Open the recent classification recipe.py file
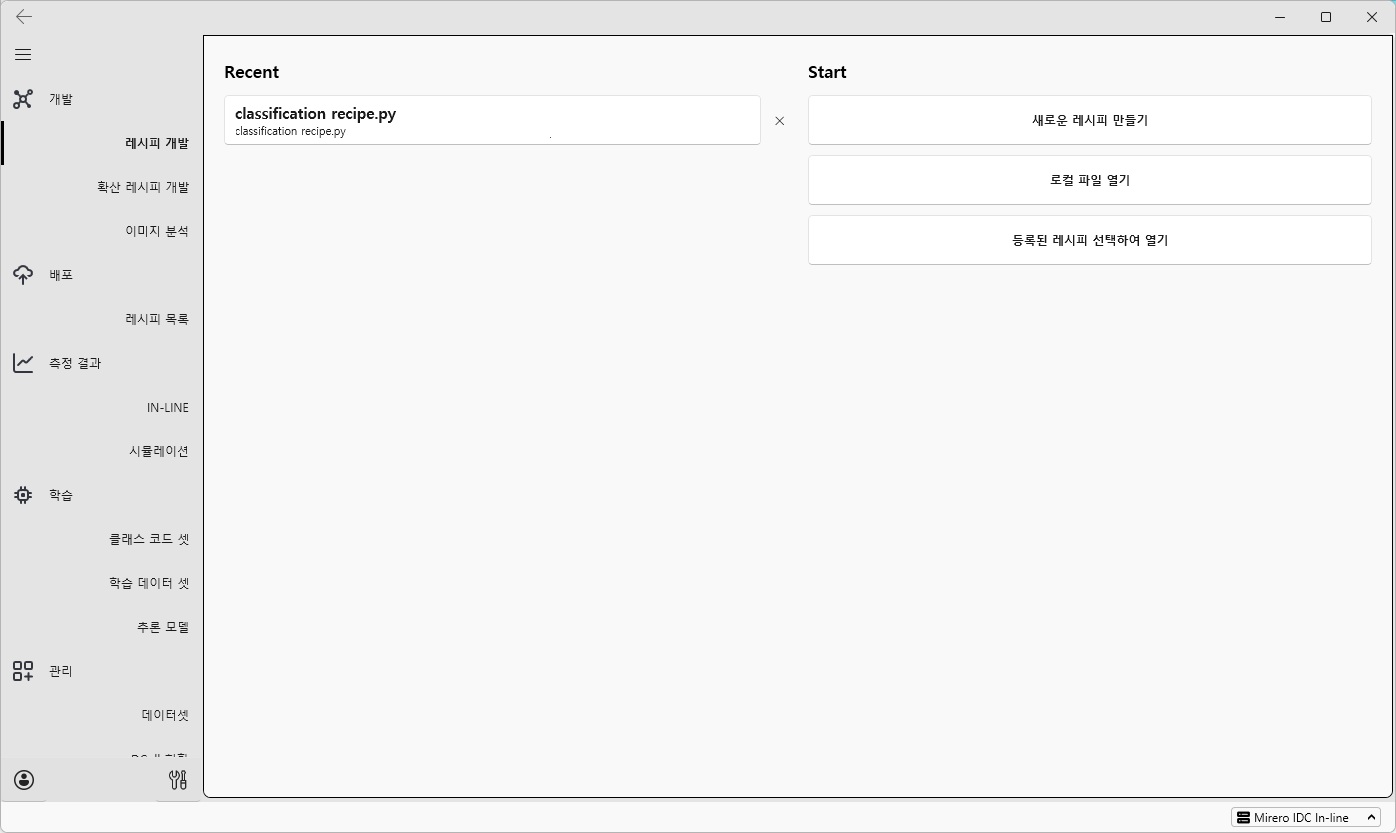 click(492, 120)
